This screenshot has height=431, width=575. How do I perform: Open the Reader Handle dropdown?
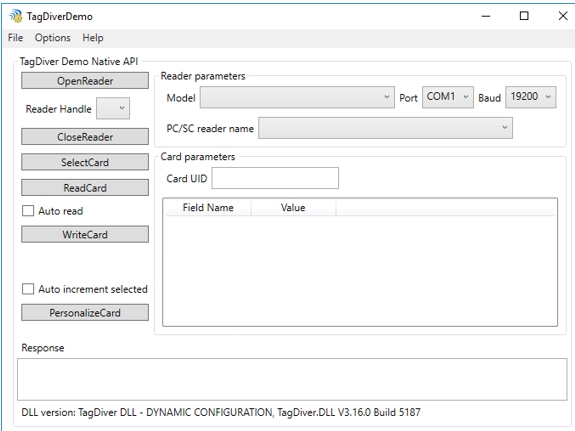113,108
